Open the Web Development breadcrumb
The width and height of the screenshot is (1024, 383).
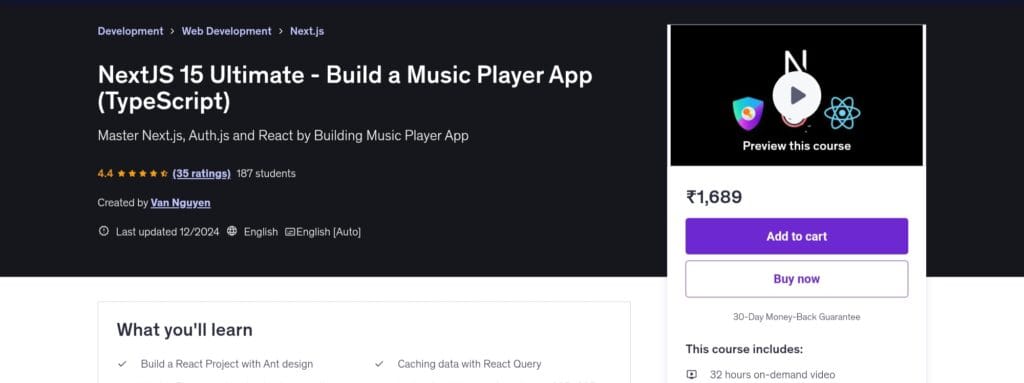click(x=227, y=31)
